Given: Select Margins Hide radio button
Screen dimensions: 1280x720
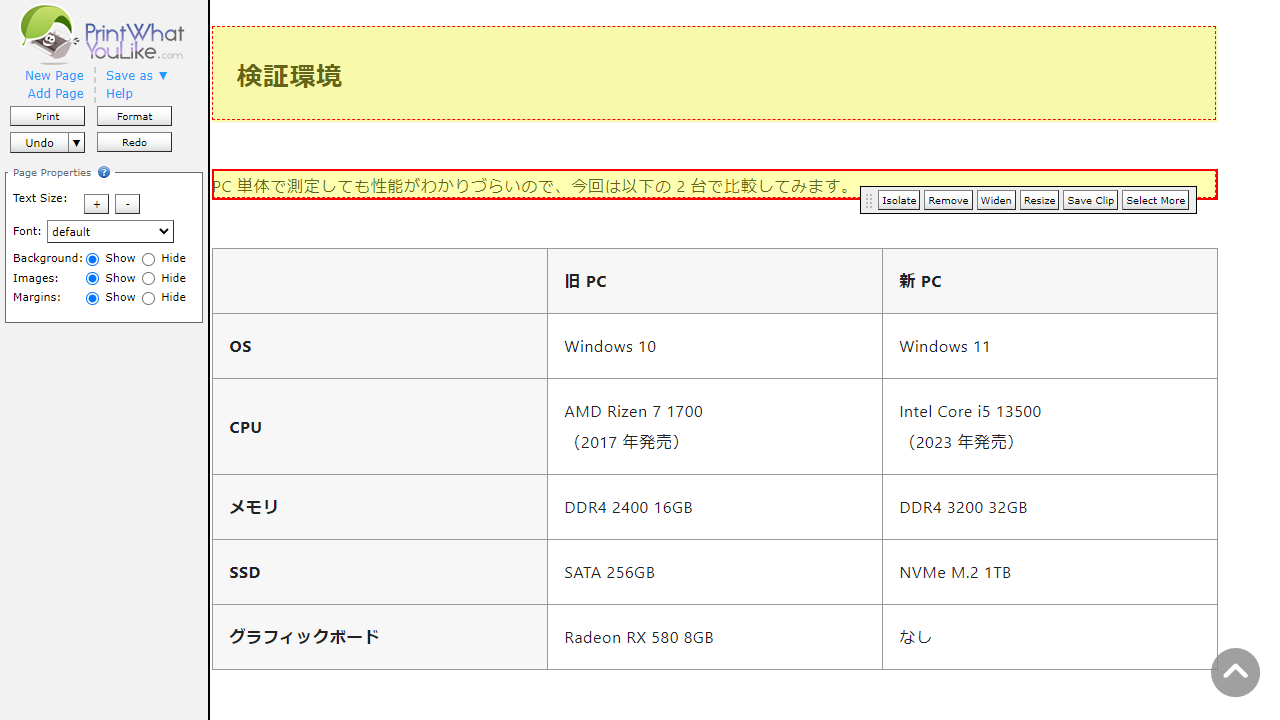Looking at the screenshot, I should pyautogui.click(x=148, y=298).
